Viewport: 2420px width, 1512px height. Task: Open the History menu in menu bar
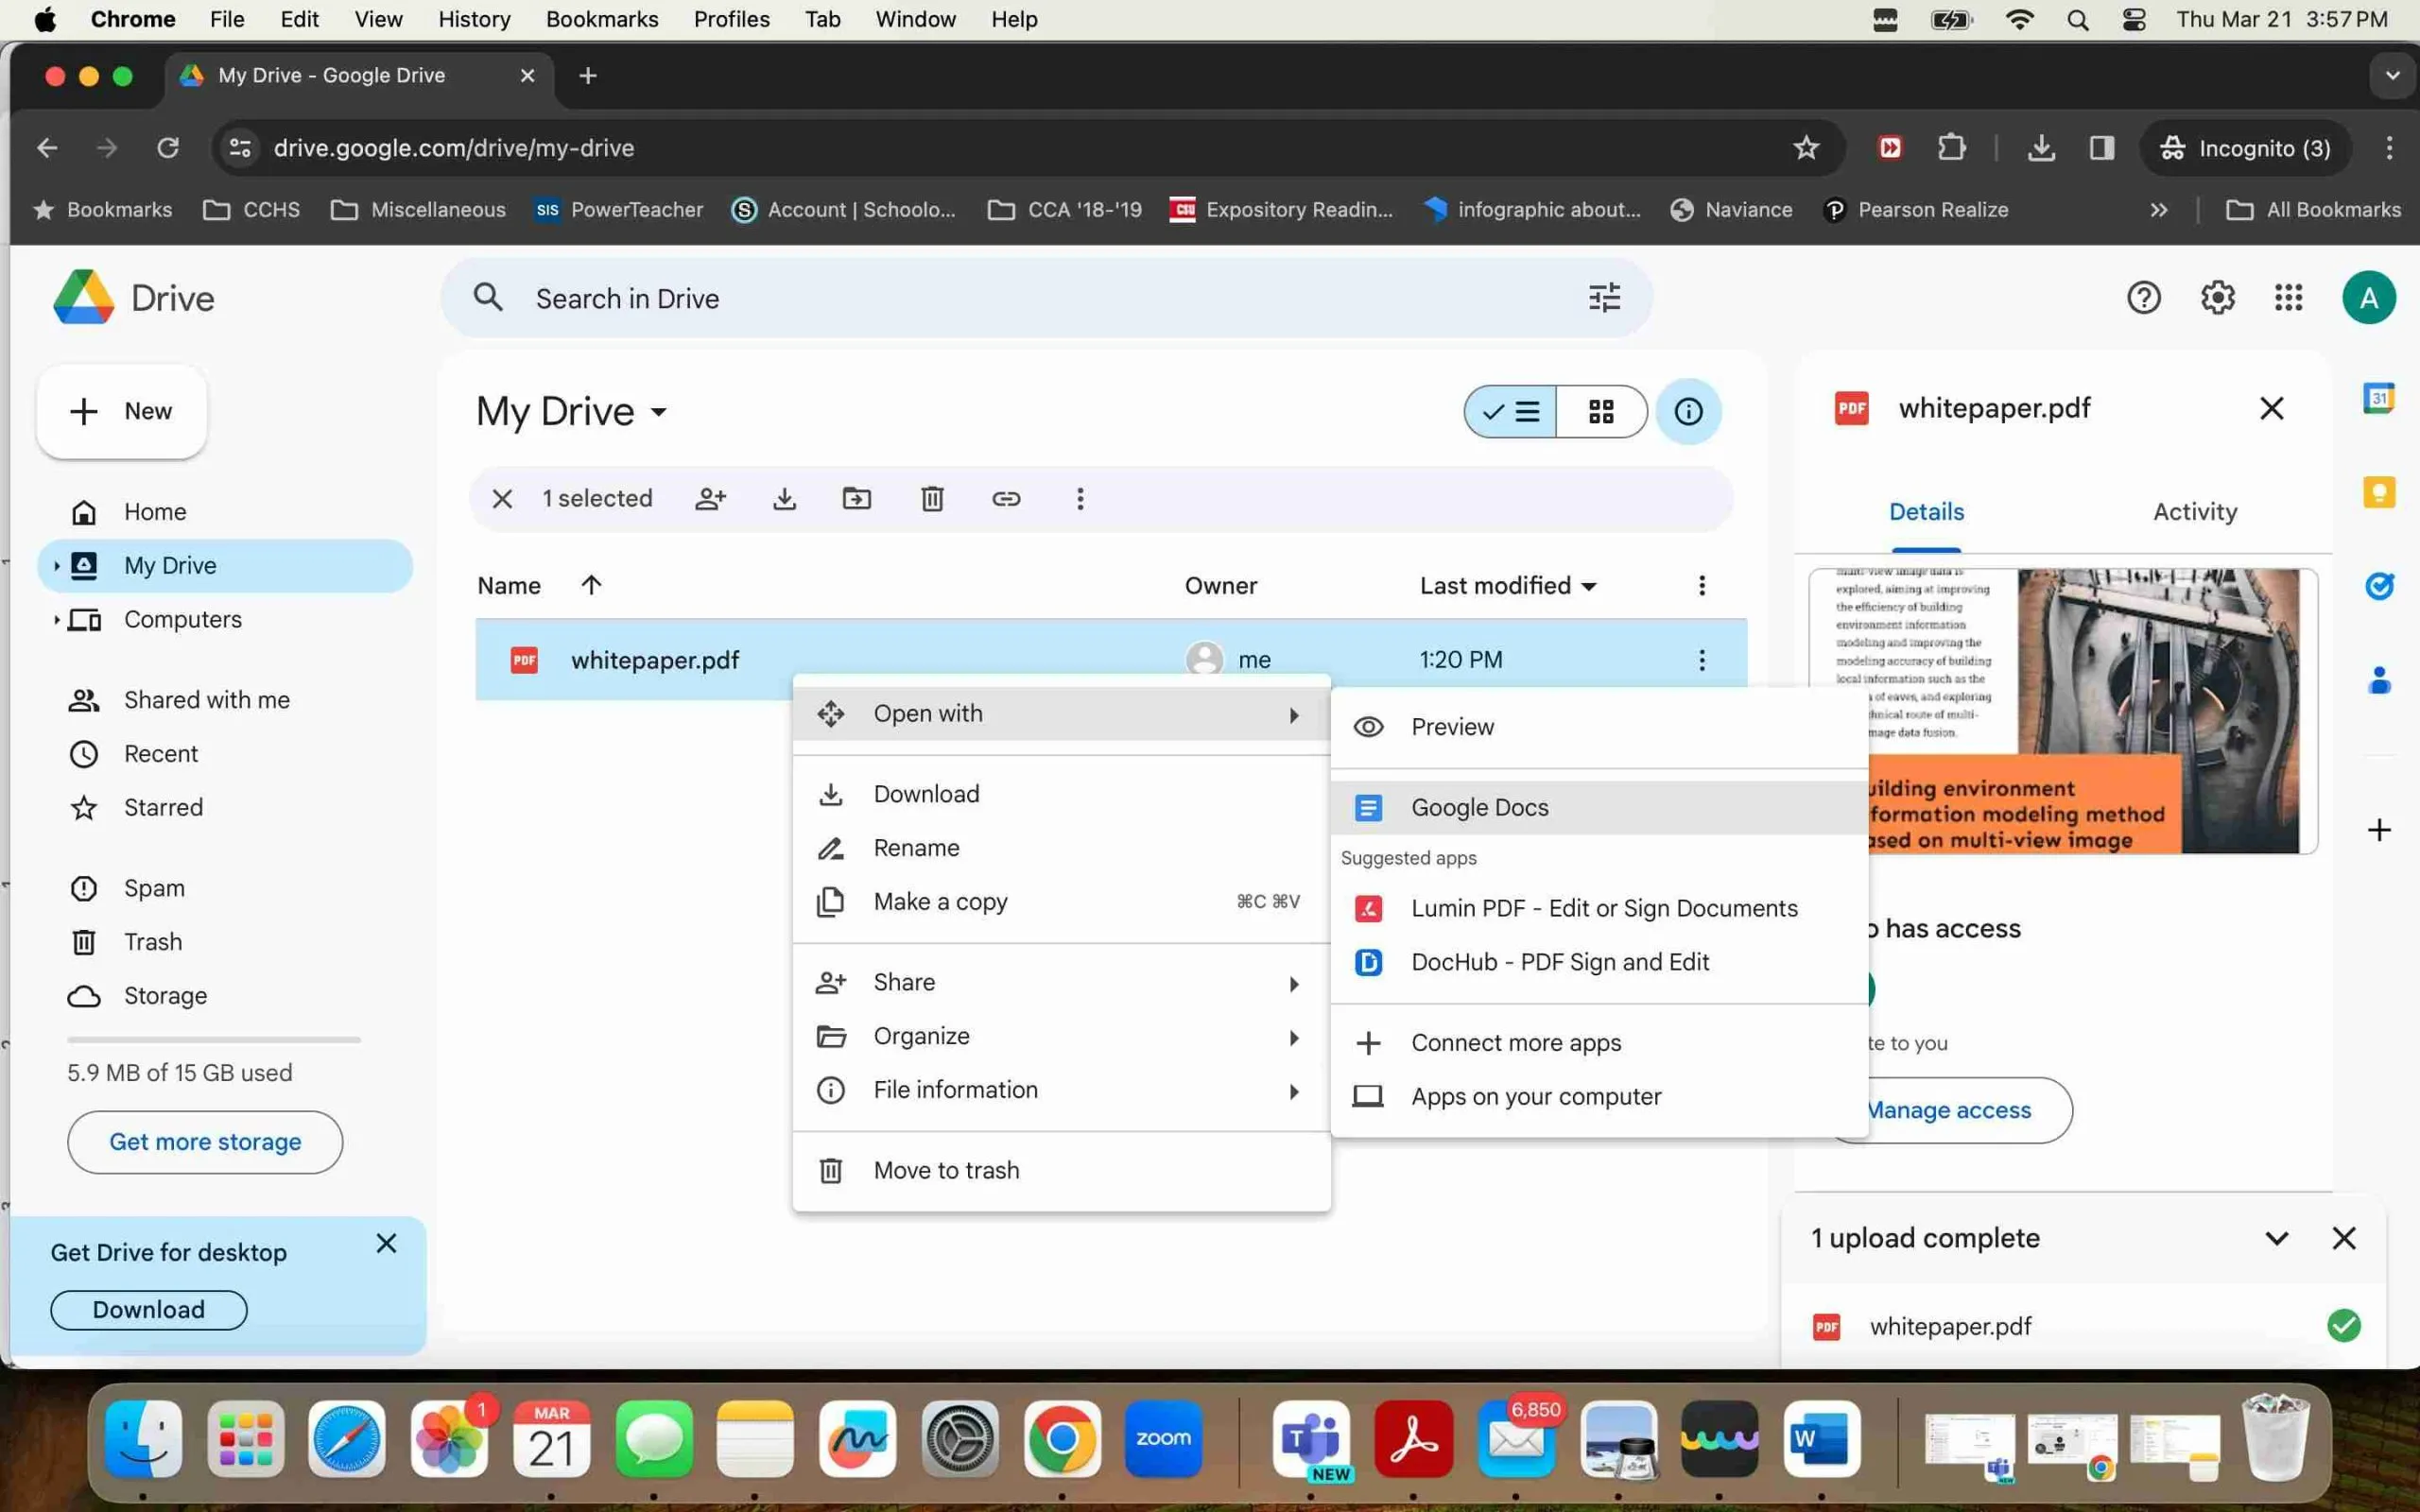coord(474,19)
